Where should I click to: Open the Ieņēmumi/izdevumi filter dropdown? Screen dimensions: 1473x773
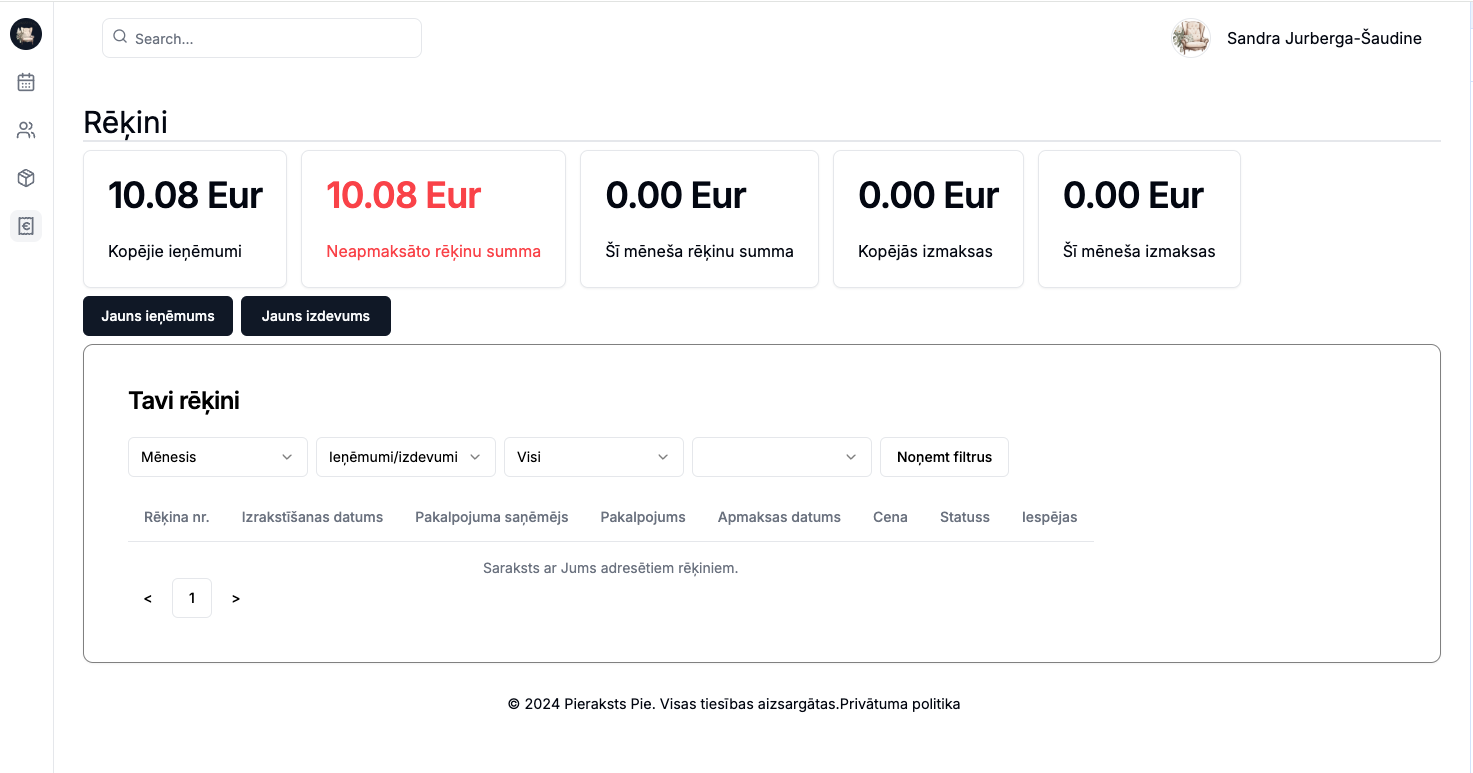[x=405, y=457]
